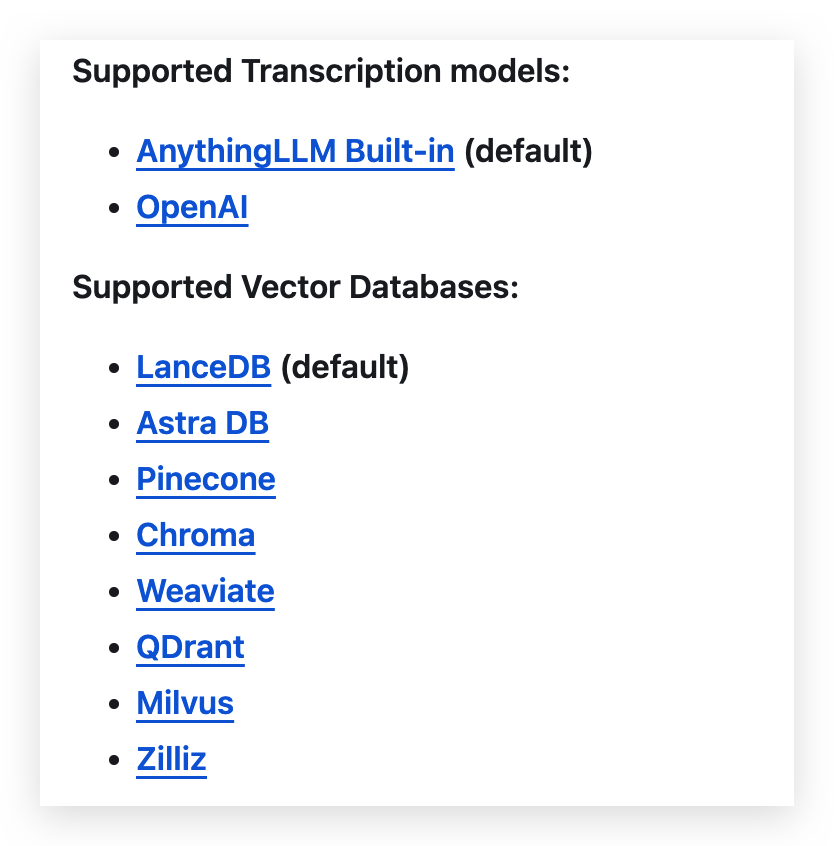Screen dimensions: 834x846
Task: Click the Supported Transcription models heading
Action: [x=321, y=72]
